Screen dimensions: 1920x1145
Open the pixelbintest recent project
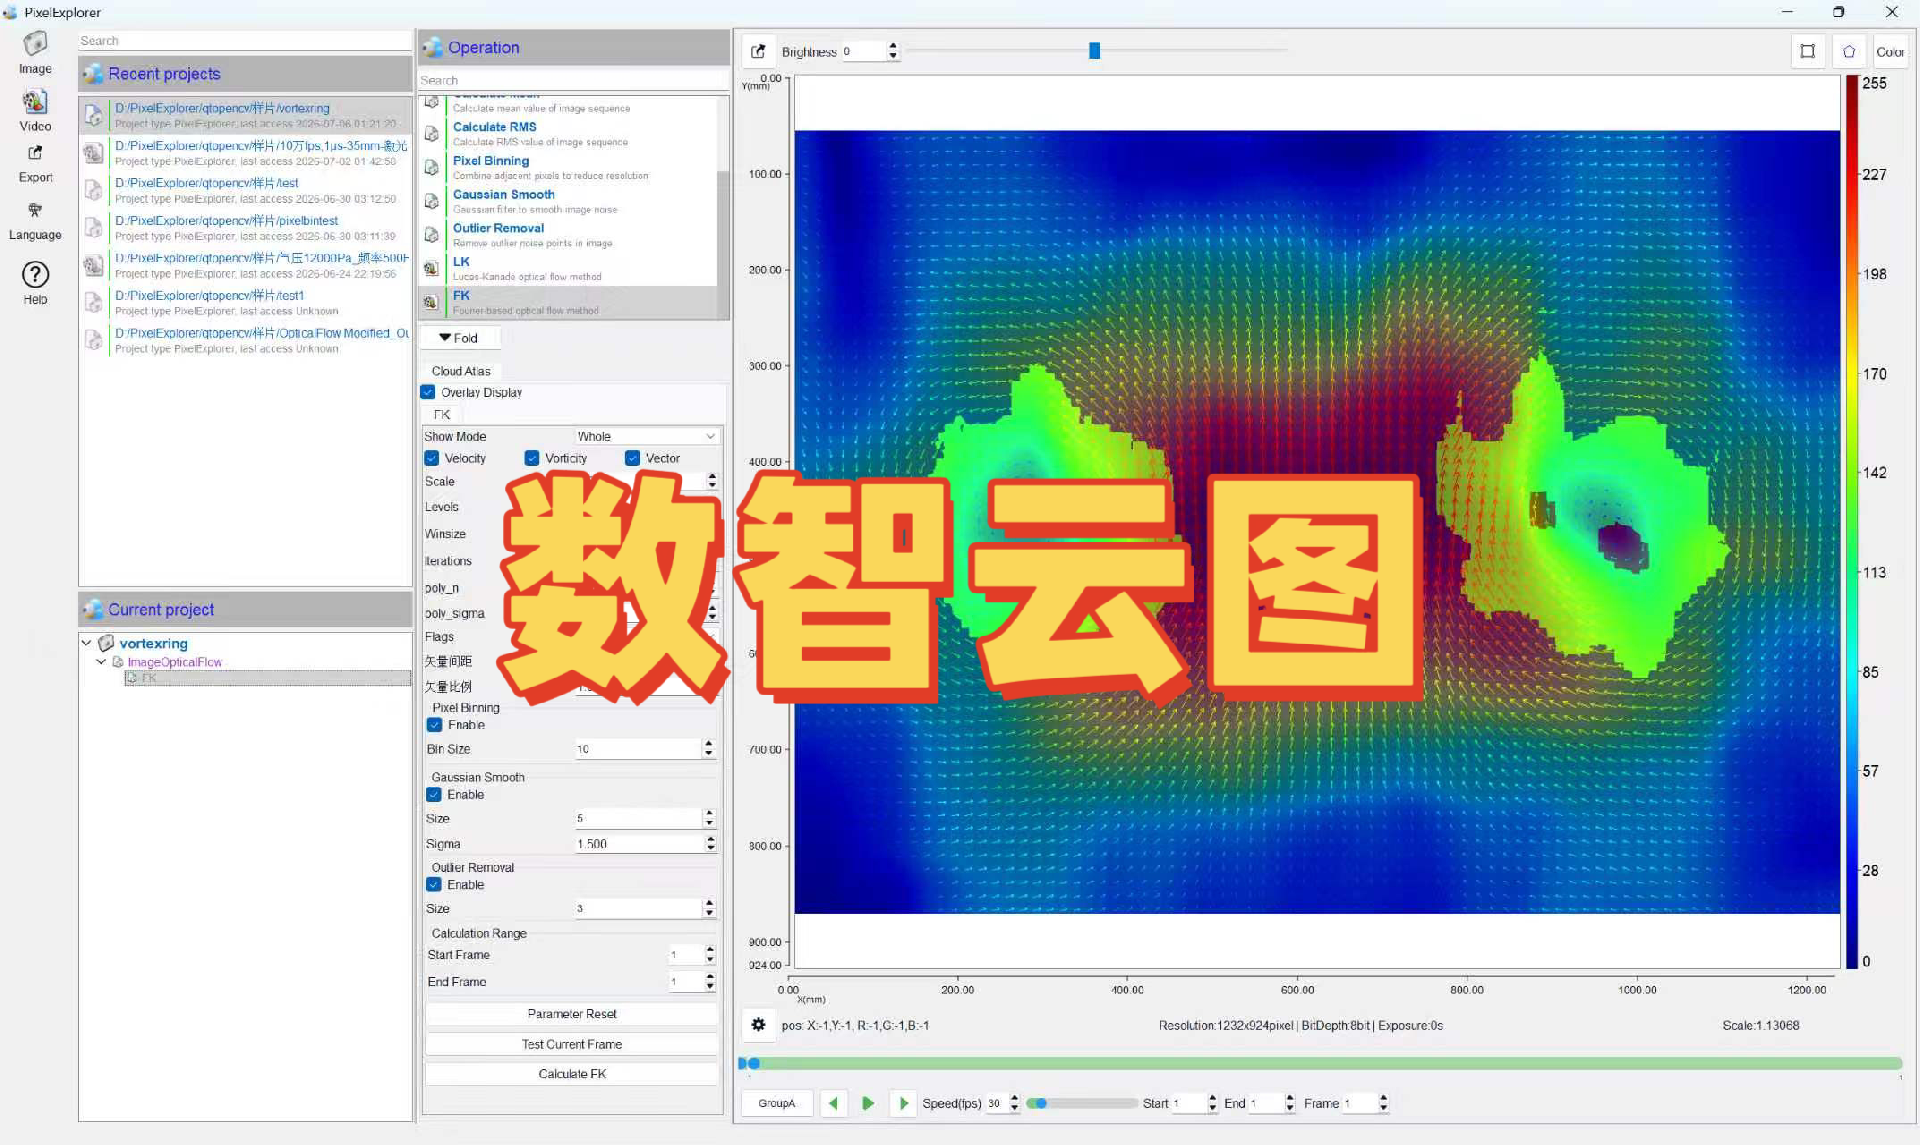(247, 228)
